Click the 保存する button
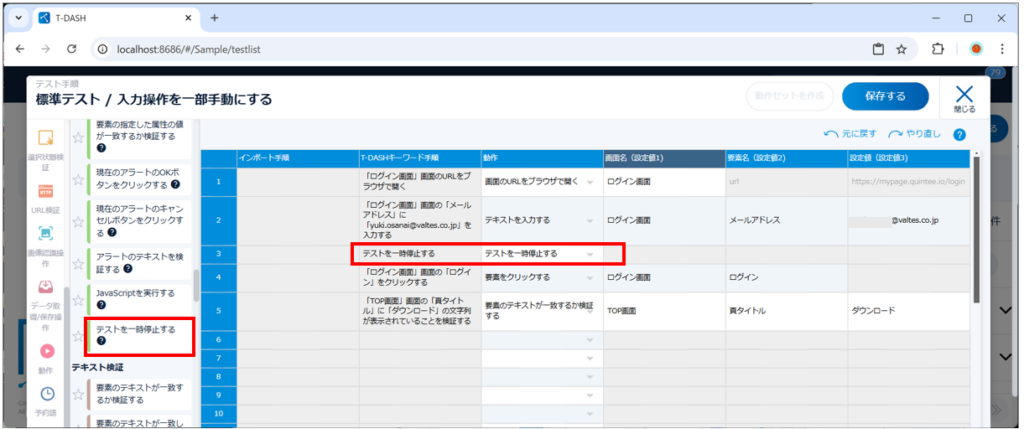The width and height of the screenshot is (1024, 429). (884, 96)
